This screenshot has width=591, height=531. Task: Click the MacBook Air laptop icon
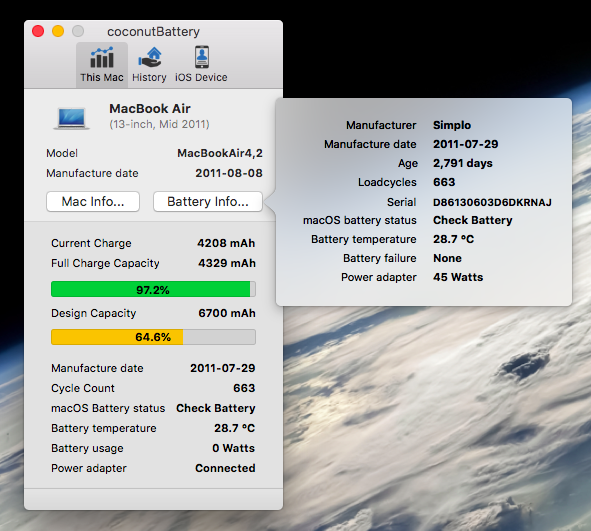tap(72, 118)
